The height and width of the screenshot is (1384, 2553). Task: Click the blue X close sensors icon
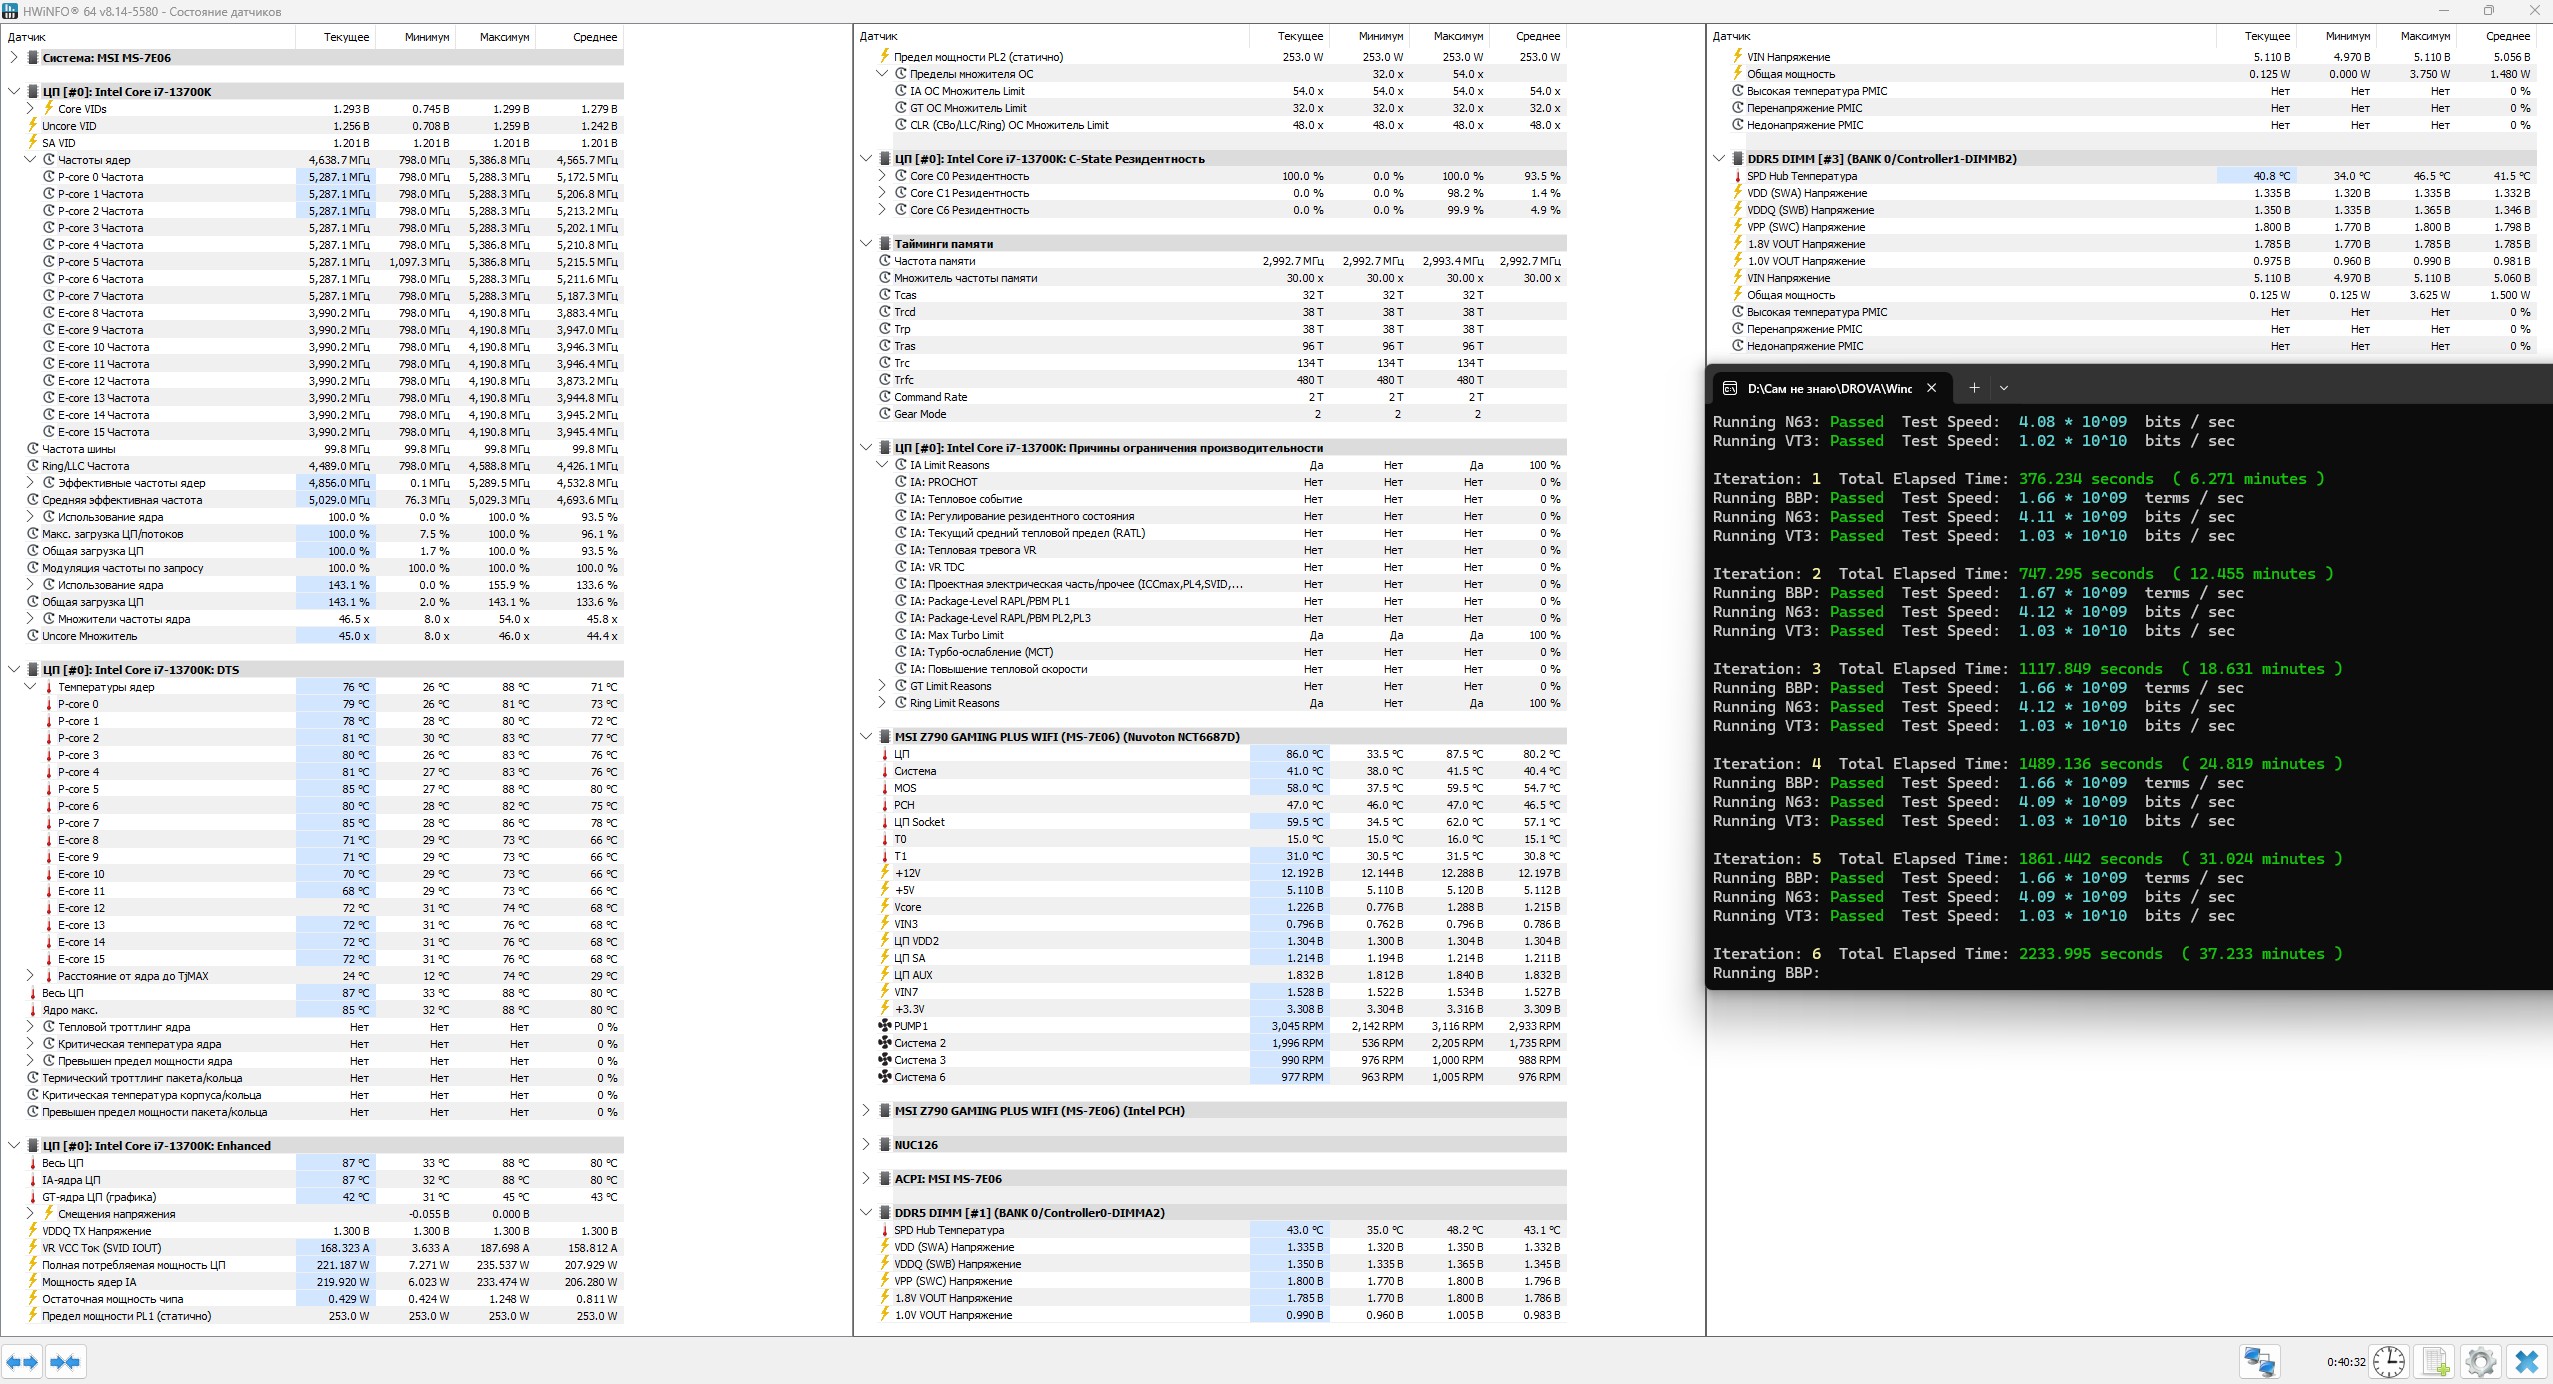2527,1361
